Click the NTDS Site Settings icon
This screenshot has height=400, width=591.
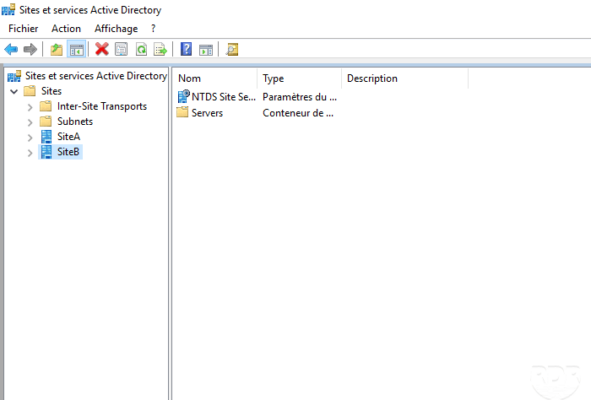(x=183, y=97)
